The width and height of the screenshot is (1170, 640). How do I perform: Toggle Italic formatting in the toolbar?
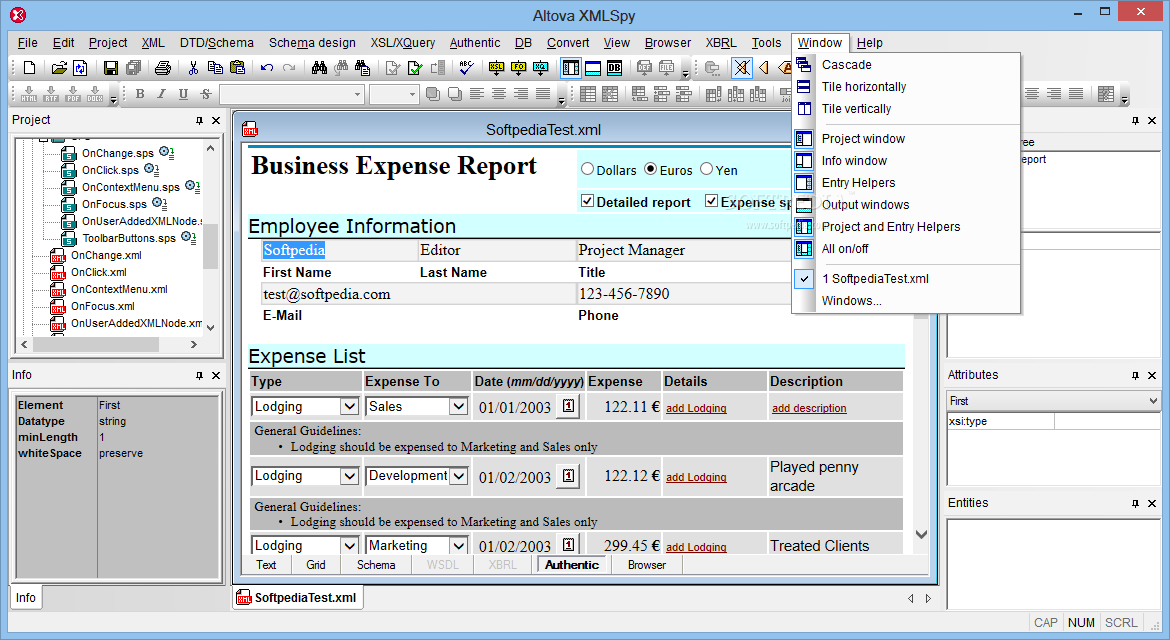[161, 94]
